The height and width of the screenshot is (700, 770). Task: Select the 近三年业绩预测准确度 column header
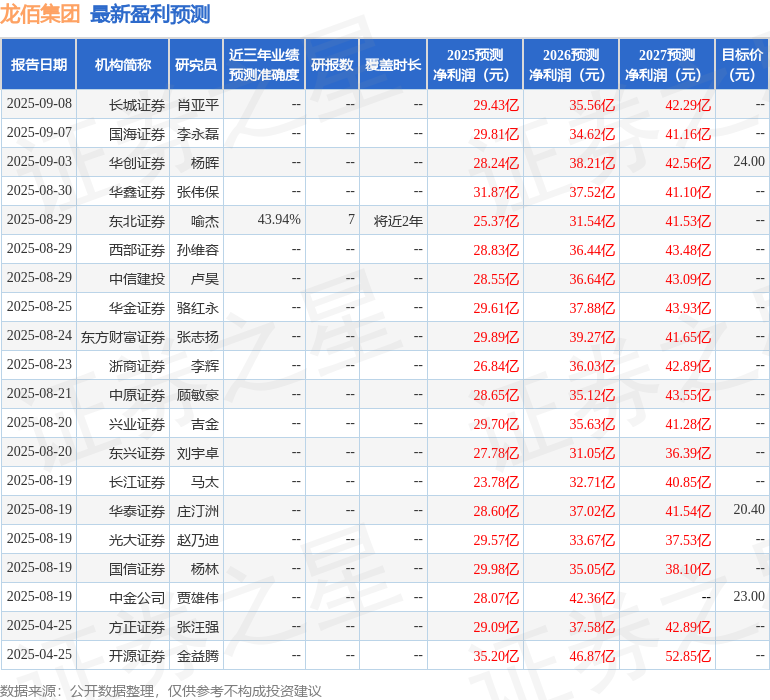(264, 65)
